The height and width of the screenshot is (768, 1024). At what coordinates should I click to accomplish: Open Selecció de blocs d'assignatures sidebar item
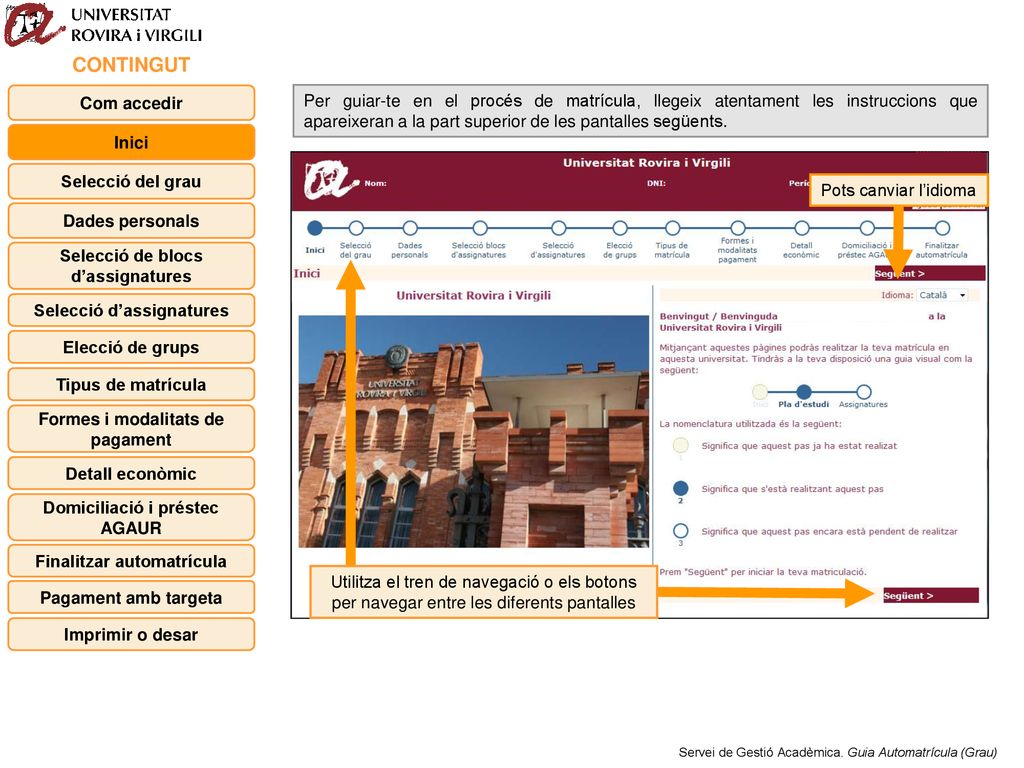(x=131, y=266)
